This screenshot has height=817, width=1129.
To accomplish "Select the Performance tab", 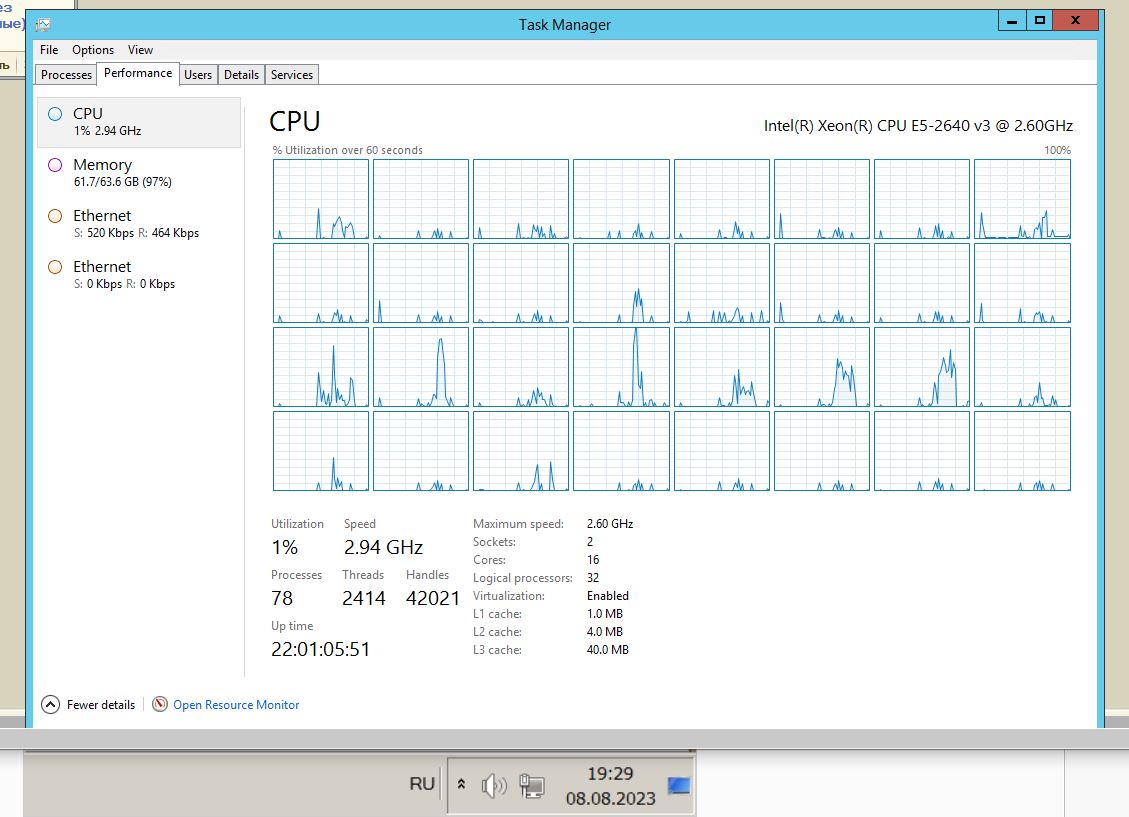I will click(x=138, y=73).
